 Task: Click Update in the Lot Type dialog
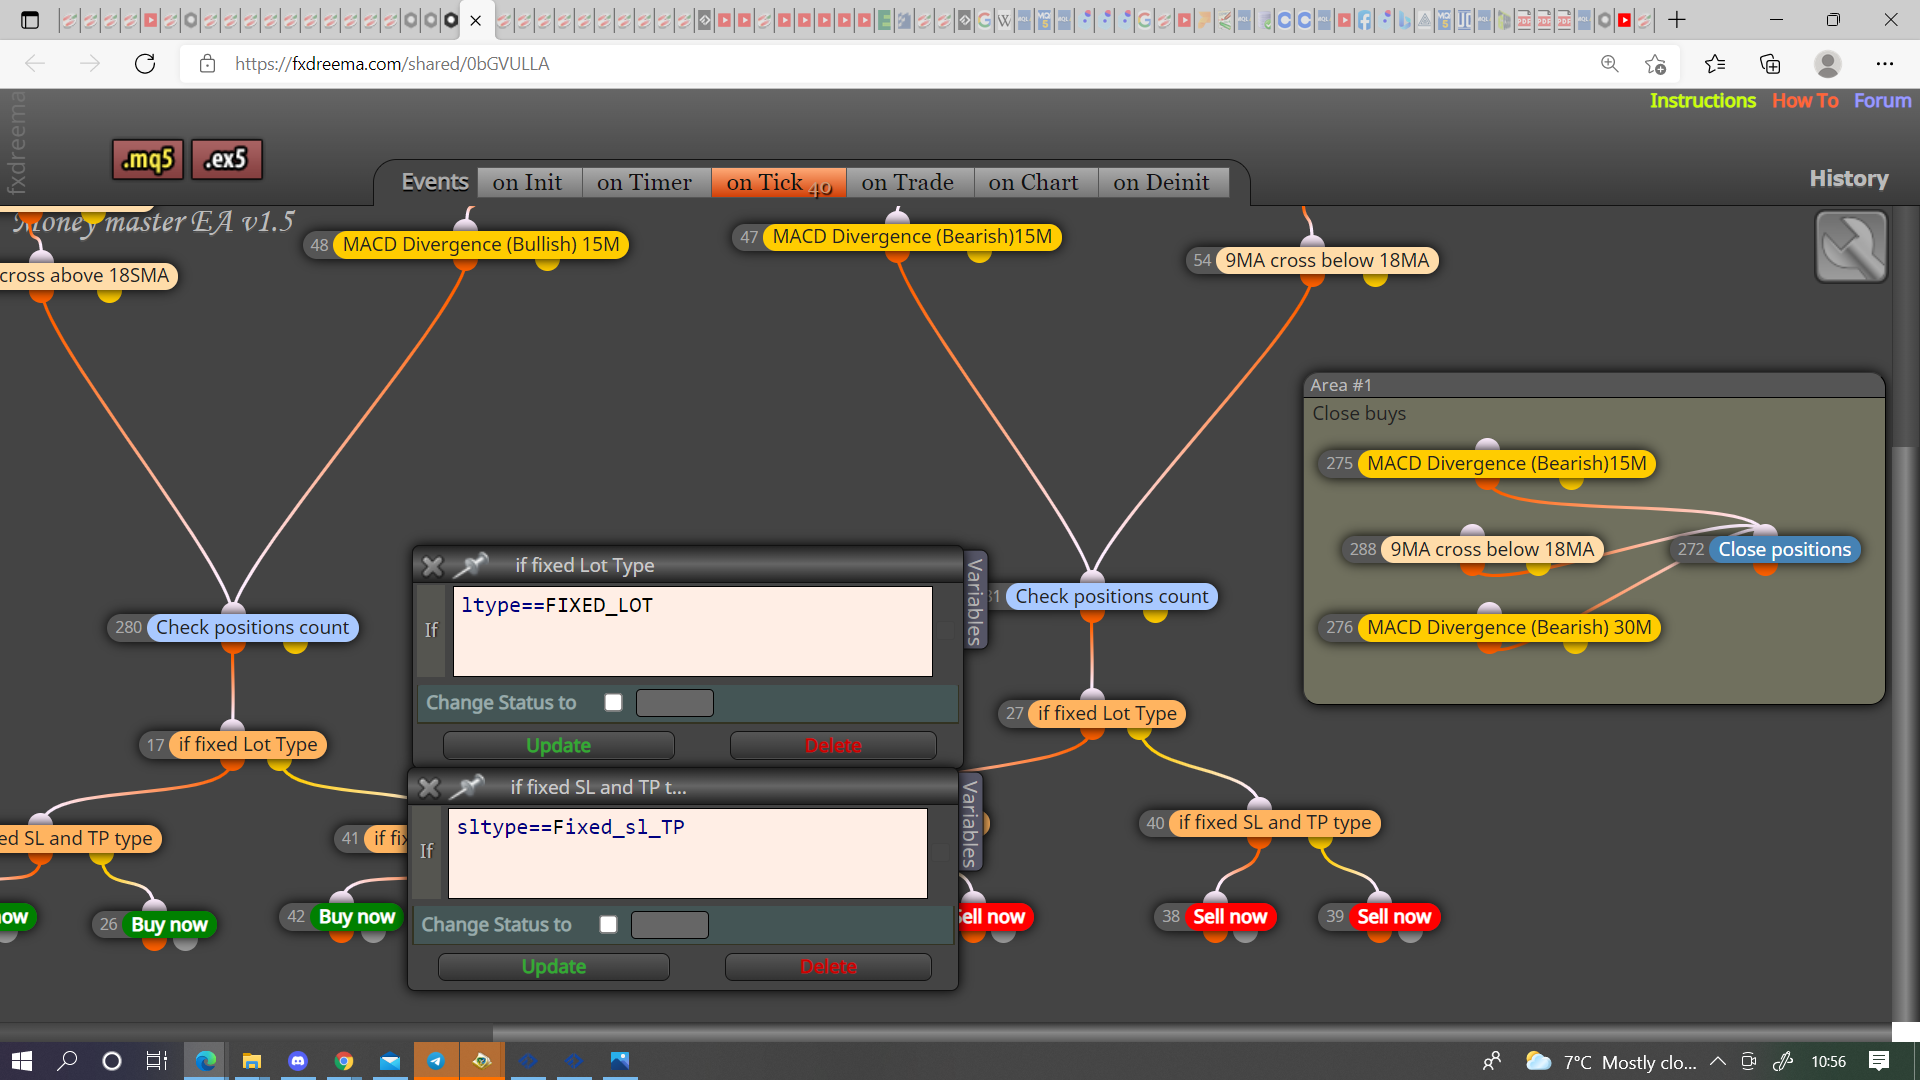coord(558,746)
